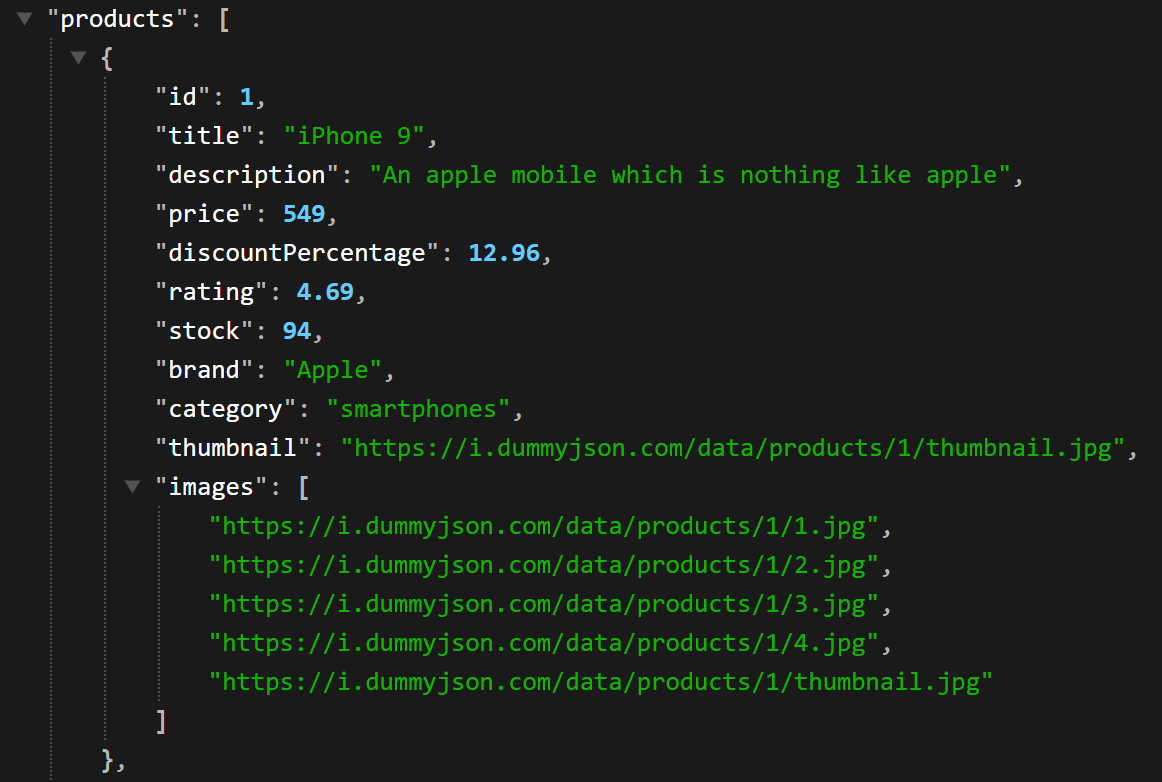Open the products/1/1.jpg image URL

point(543,526)
